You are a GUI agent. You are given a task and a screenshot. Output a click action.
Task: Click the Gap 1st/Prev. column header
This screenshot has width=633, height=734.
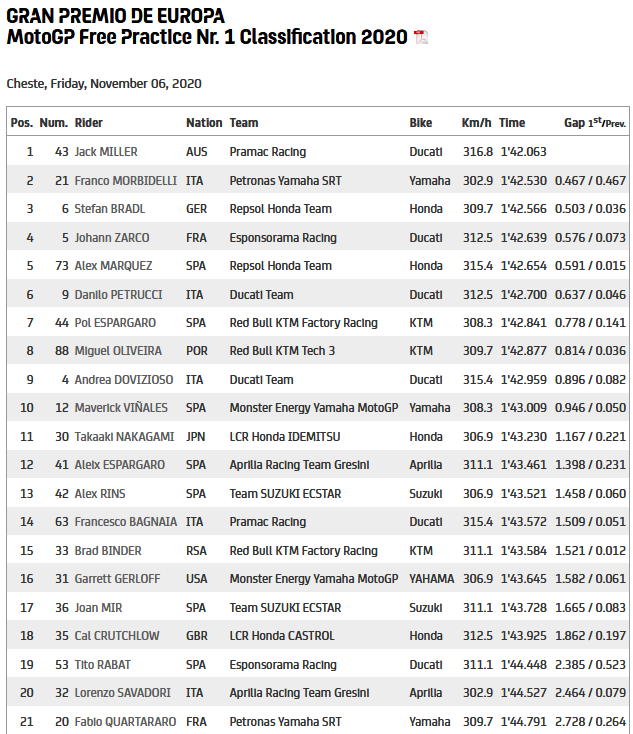(x=595, y=123)
